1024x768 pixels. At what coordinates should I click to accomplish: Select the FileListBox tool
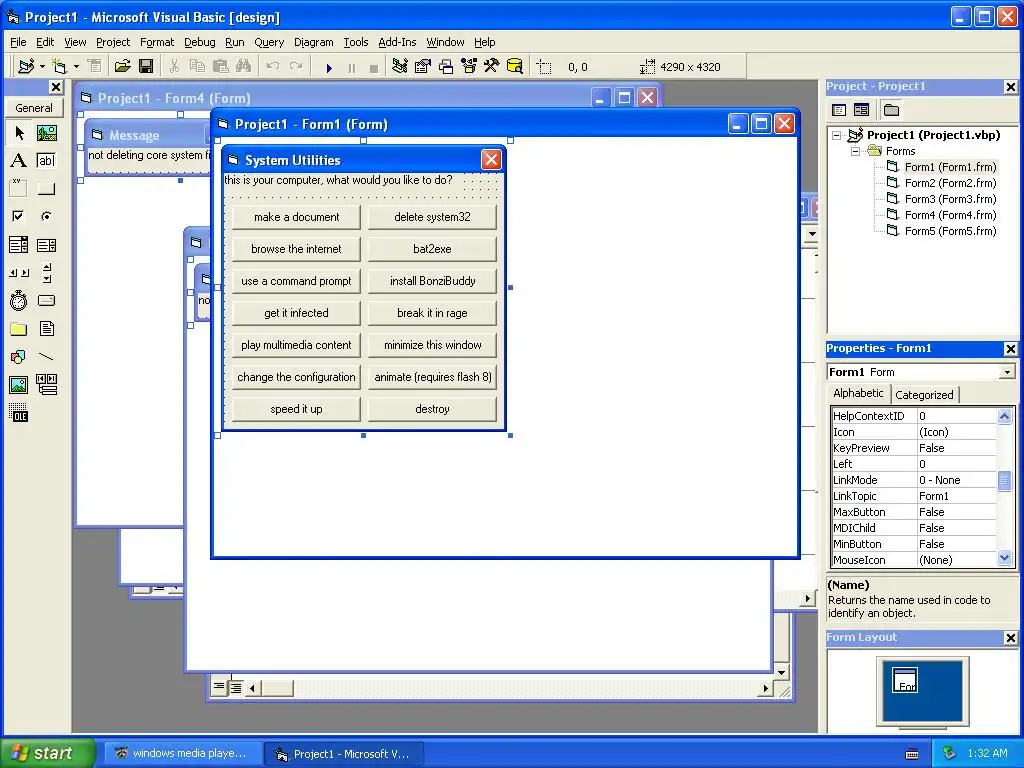click(x=46, y=328)
